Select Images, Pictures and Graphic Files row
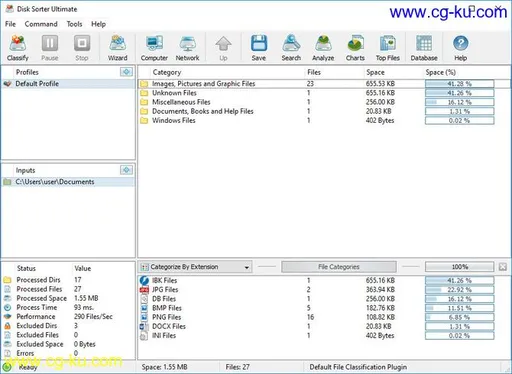 [x=323, y=84]
